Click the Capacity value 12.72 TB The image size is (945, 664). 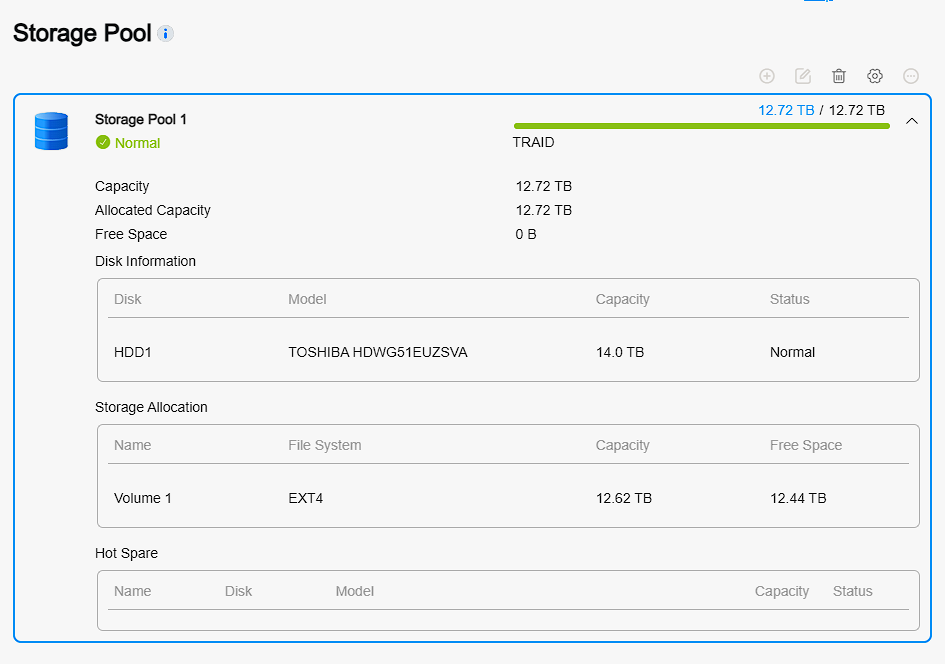click(x=544, y=186)
